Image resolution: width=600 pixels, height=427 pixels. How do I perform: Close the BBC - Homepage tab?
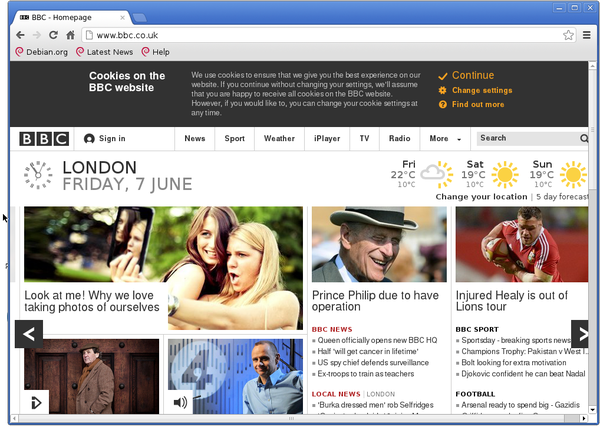[x=122, y=17]
